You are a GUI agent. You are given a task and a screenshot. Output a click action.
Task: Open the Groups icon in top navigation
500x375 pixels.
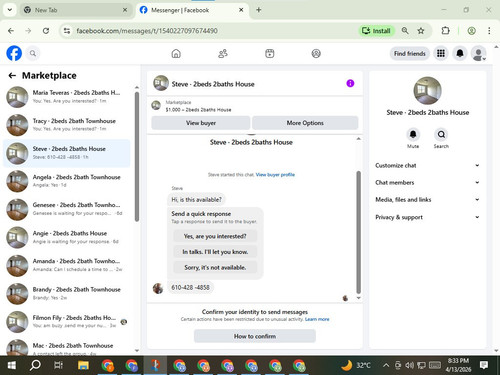[316, 53]
